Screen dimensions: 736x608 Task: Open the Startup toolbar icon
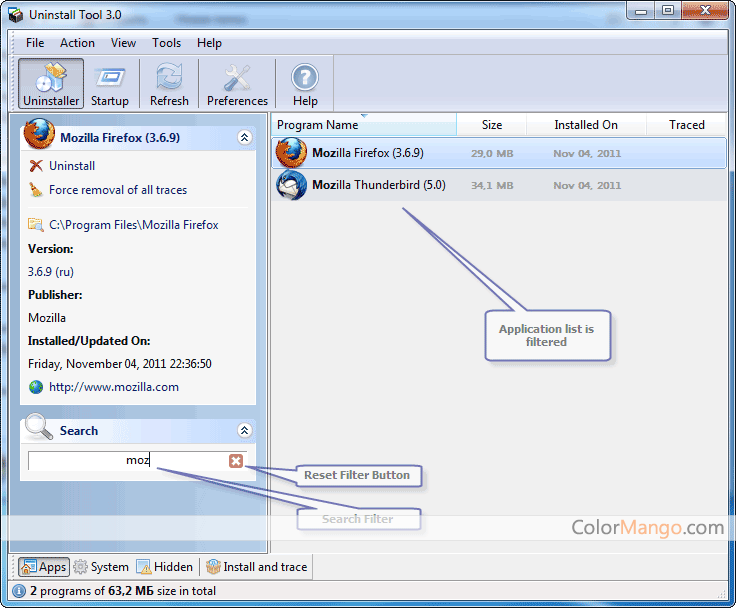click(110, 84)
